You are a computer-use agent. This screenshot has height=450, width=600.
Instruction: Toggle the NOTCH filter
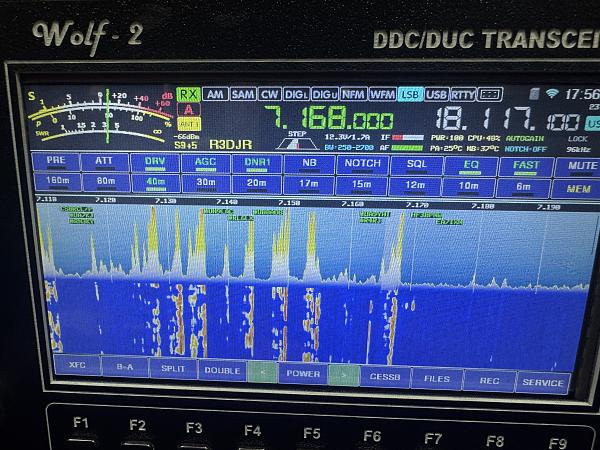click(x=362, y=164)
